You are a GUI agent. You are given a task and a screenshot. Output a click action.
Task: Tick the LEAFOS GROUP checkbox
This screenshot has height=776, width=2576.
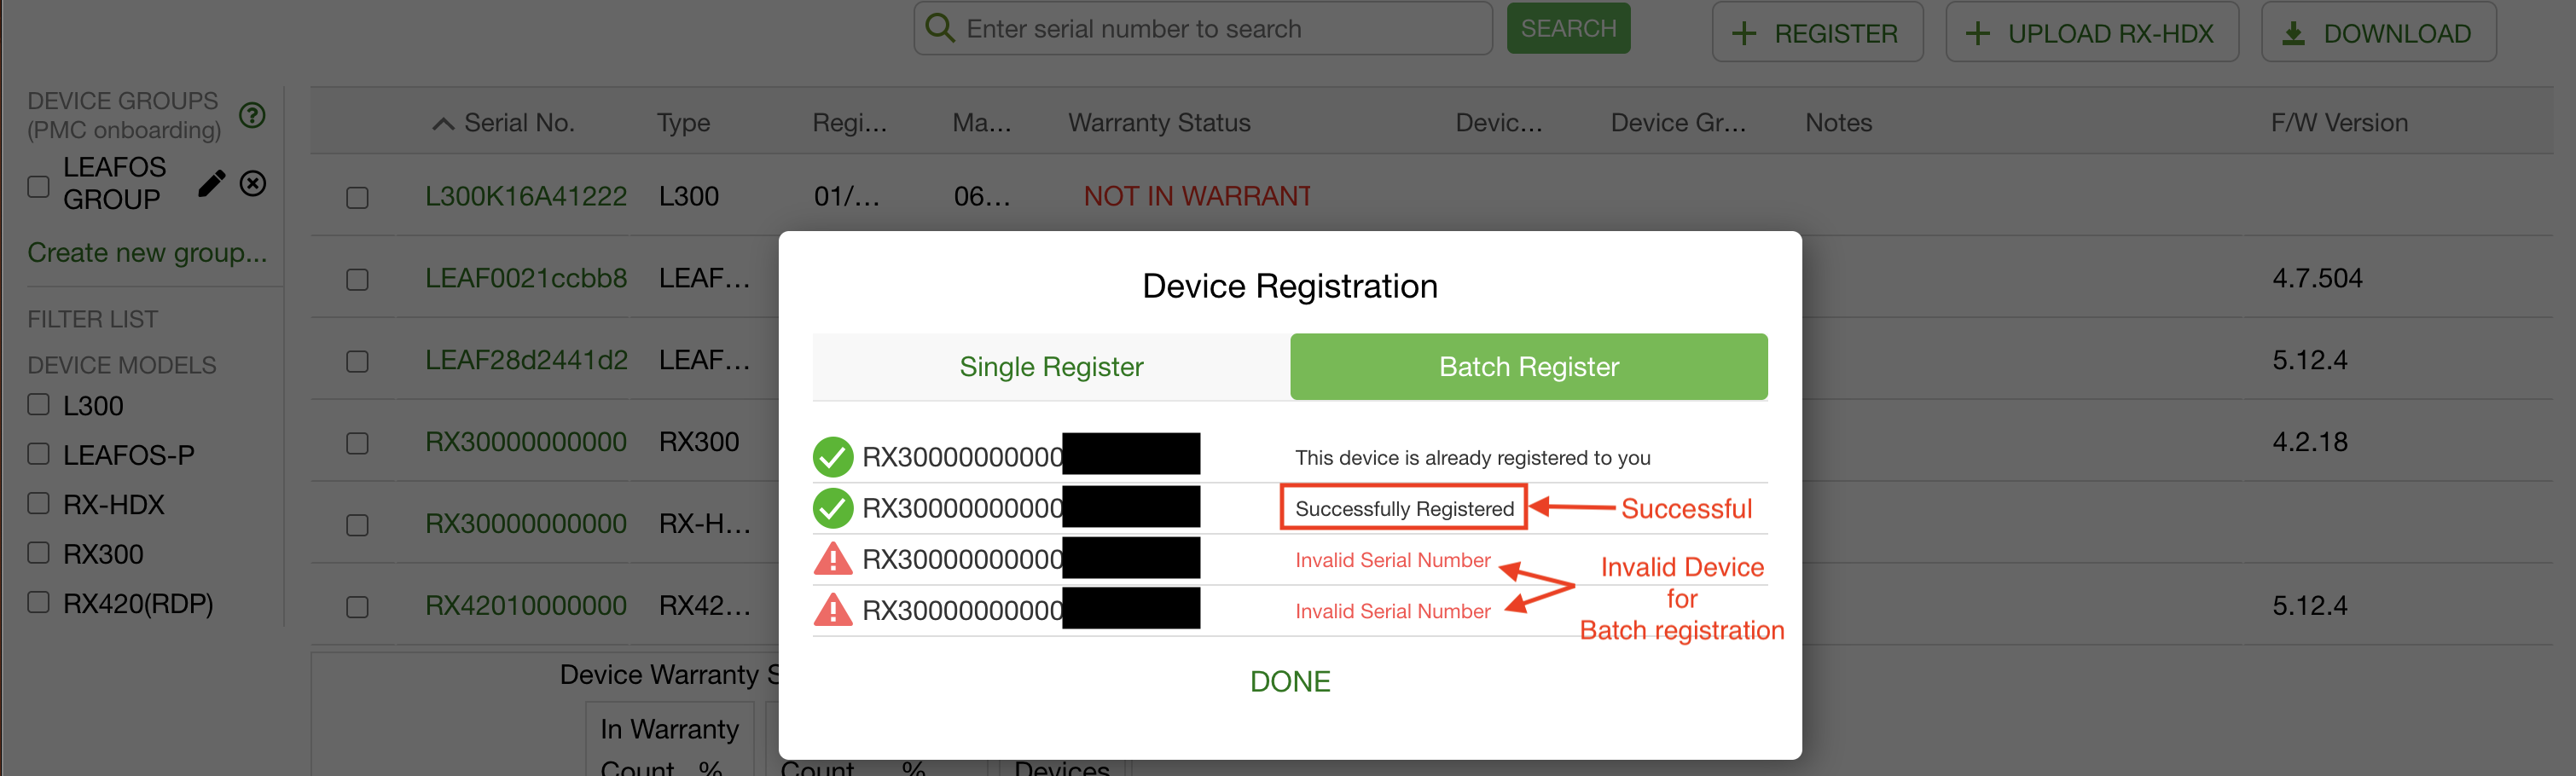39,186
